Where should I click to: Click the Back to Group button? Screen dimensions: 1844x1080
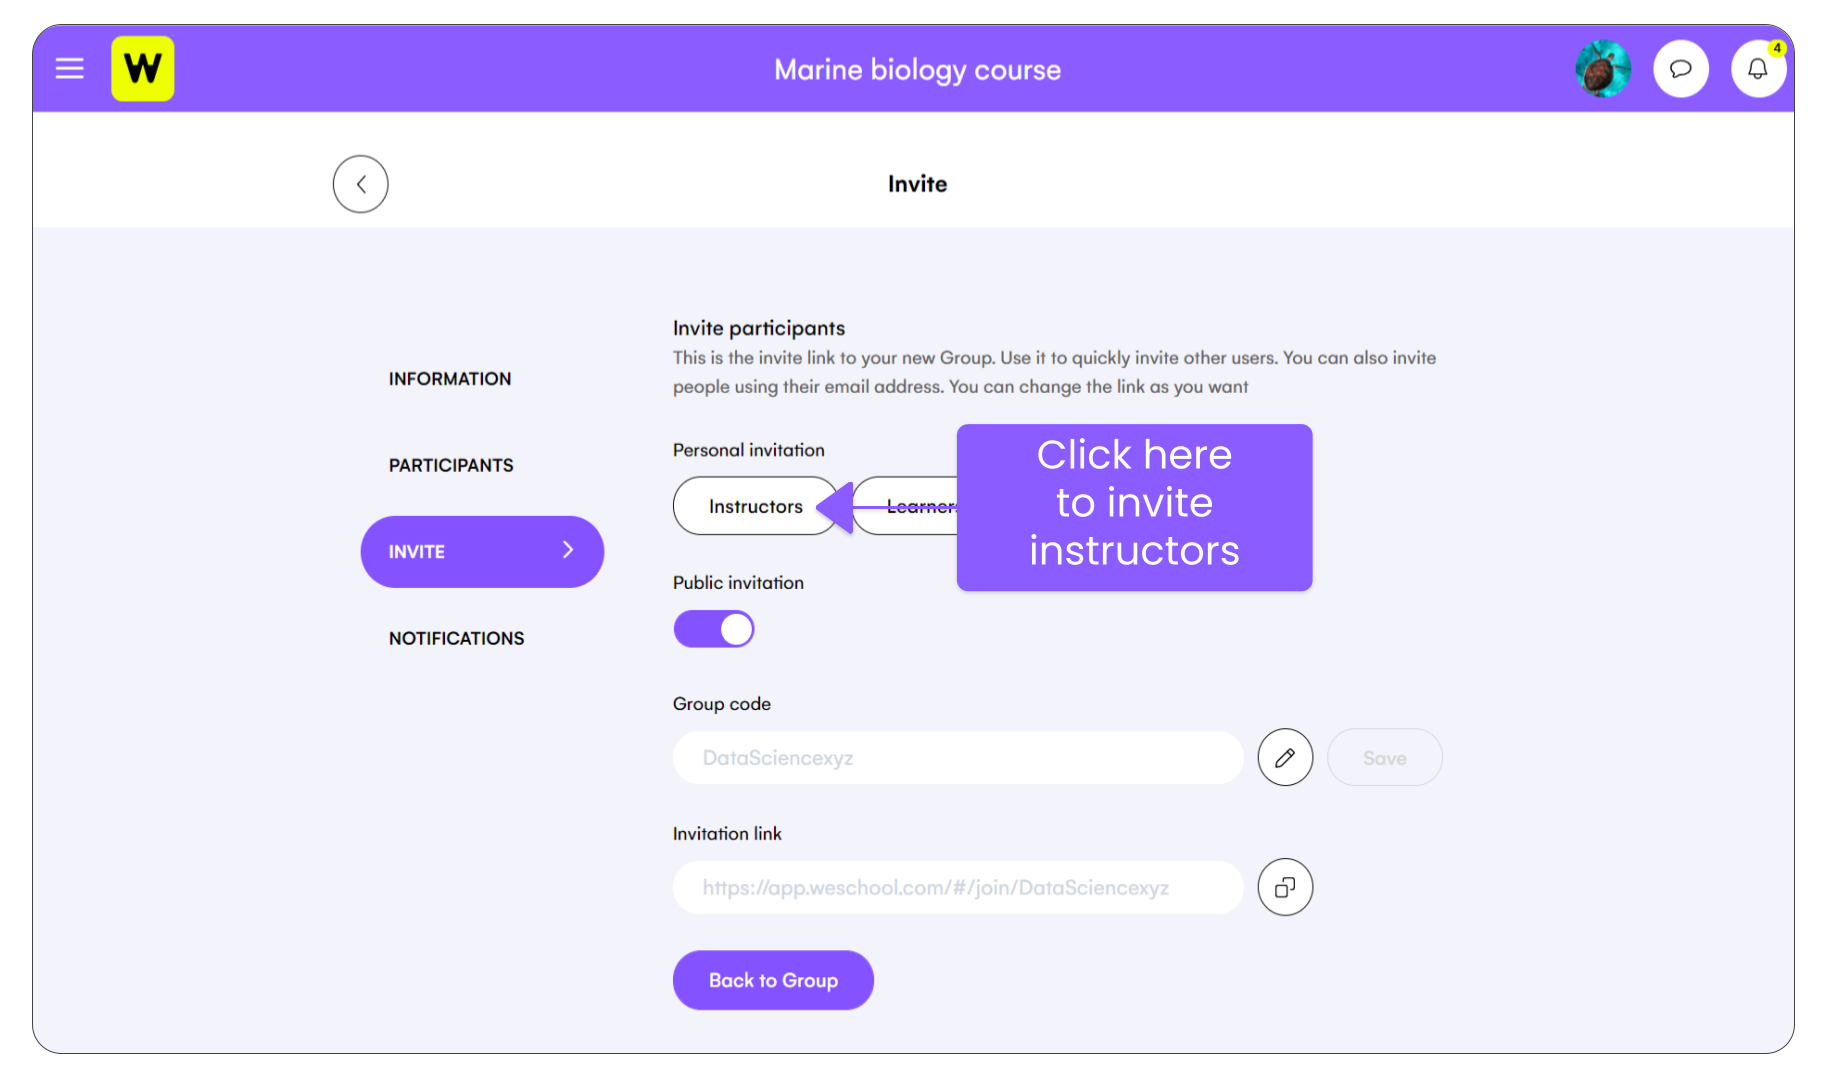pyautogui.click(x=773, y=980)
